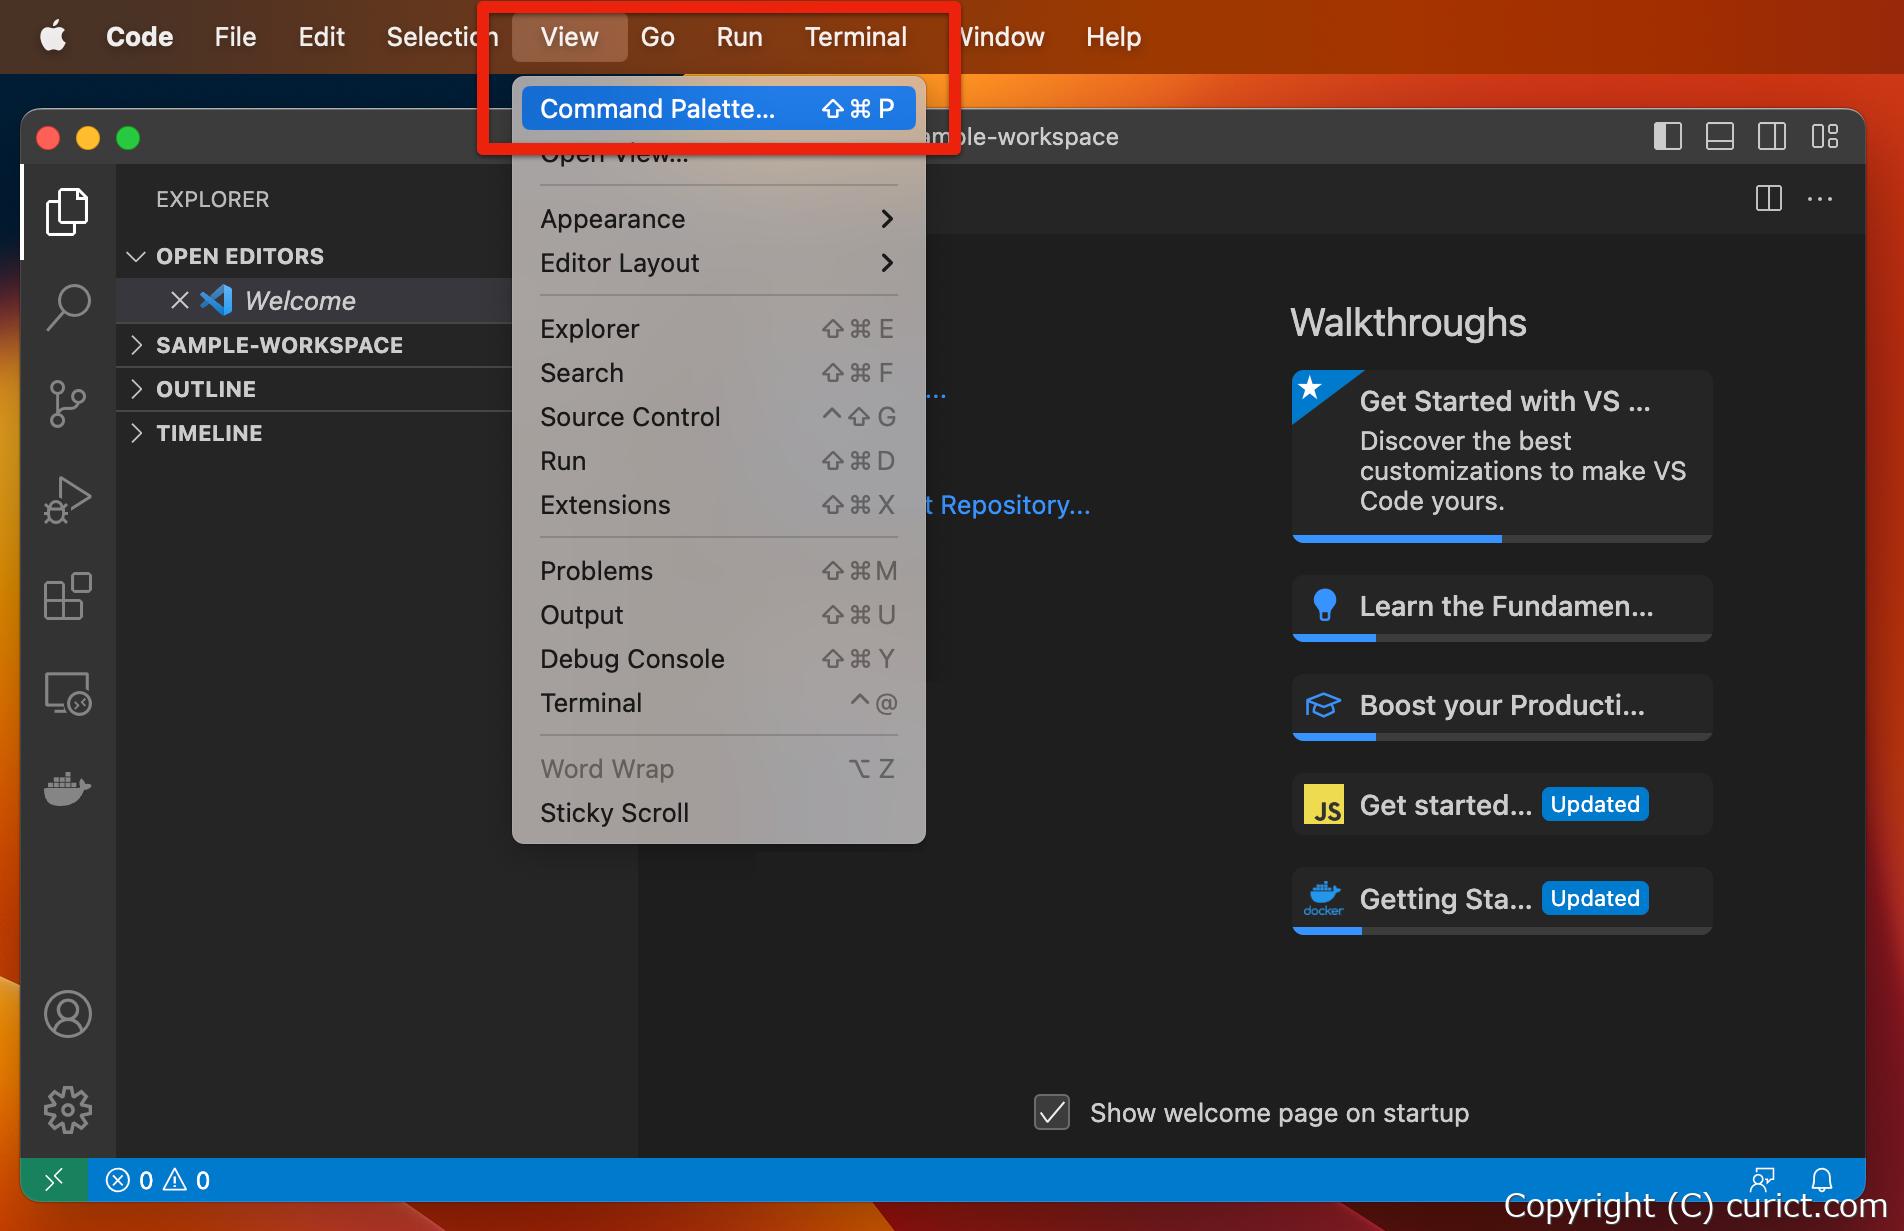
Task: Open the Editor Layout submenu
Action: click(x=718, y=263)
